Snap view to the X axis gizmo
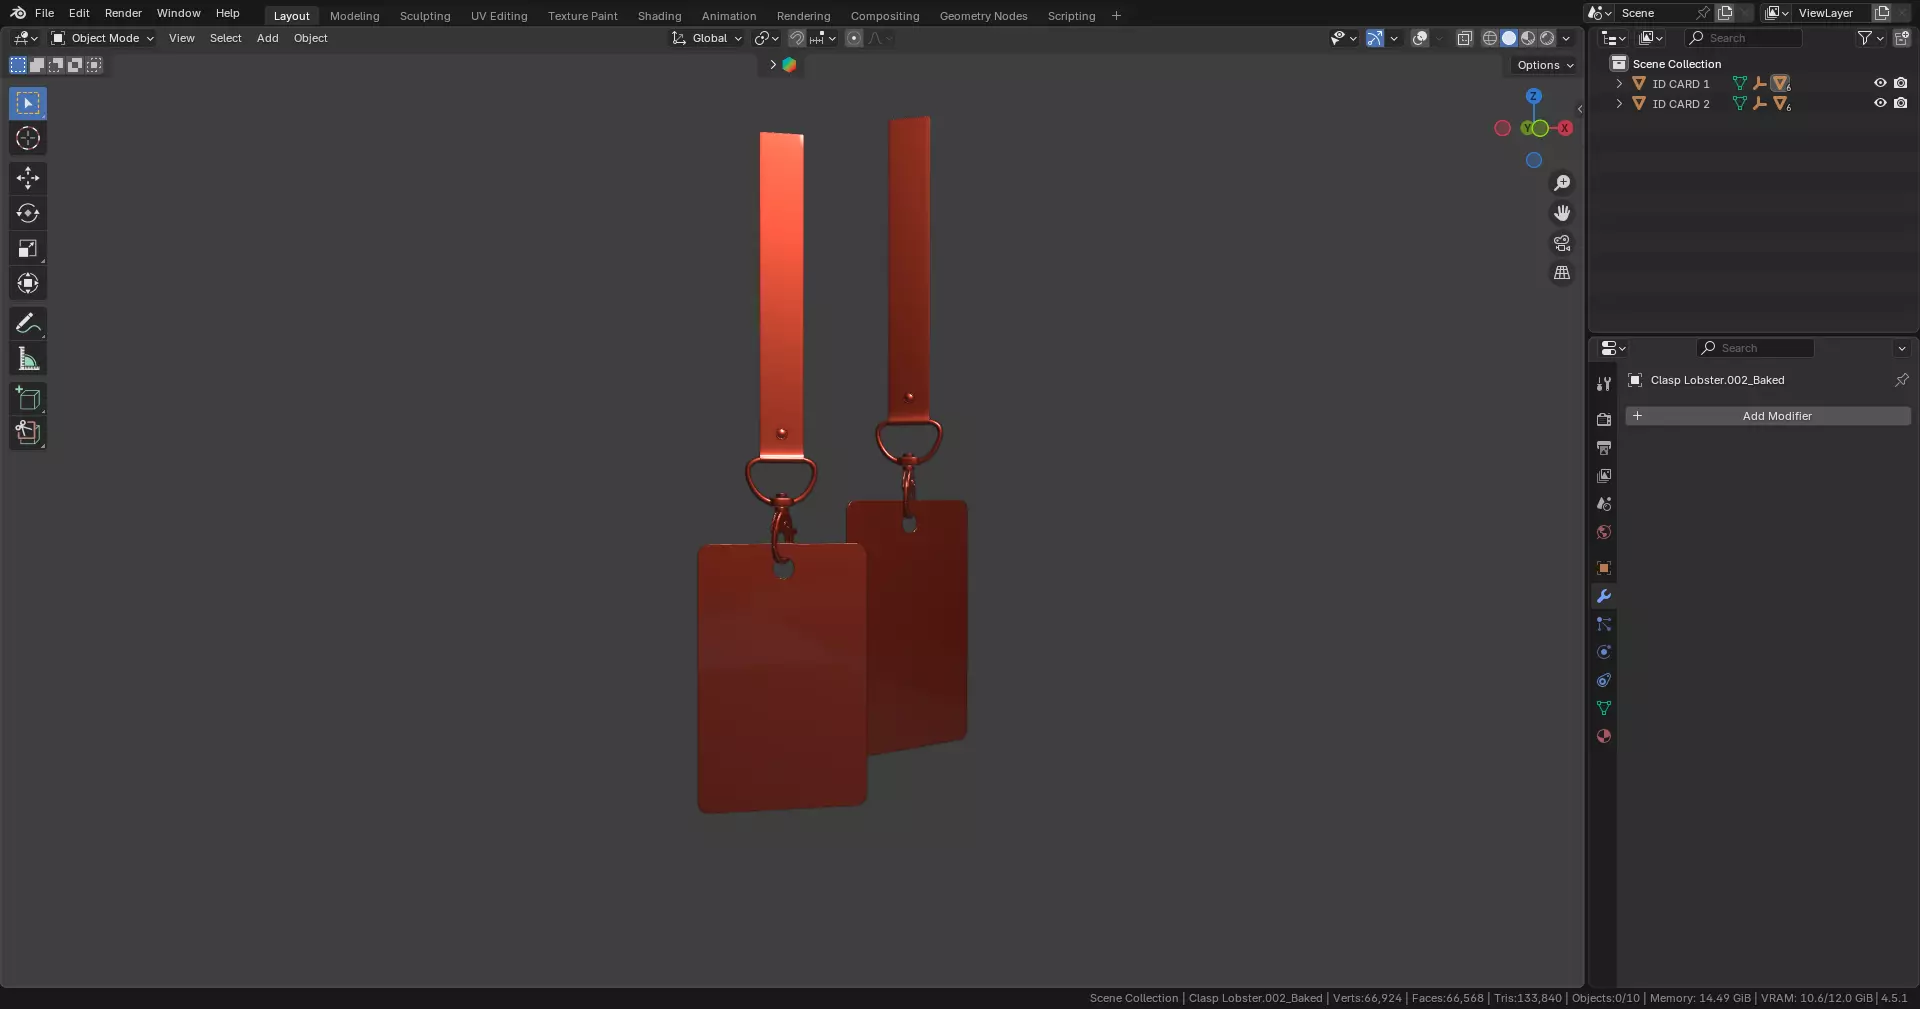Screen dimensions: 1920x1009 (1565, 128)
